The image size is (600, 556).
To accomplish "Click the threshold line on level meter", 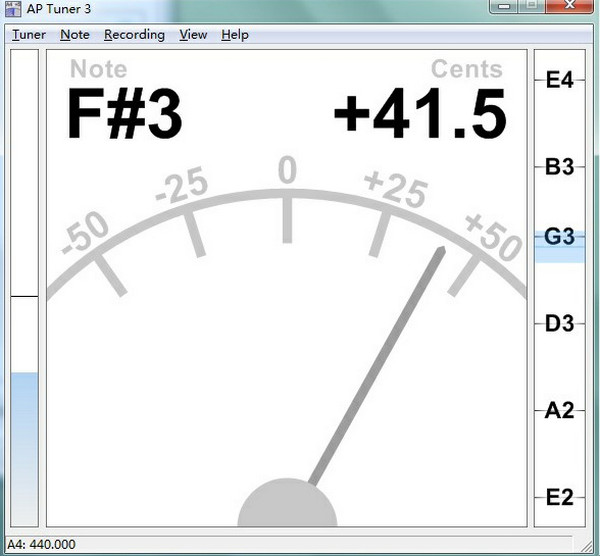I will pos(24,296).
